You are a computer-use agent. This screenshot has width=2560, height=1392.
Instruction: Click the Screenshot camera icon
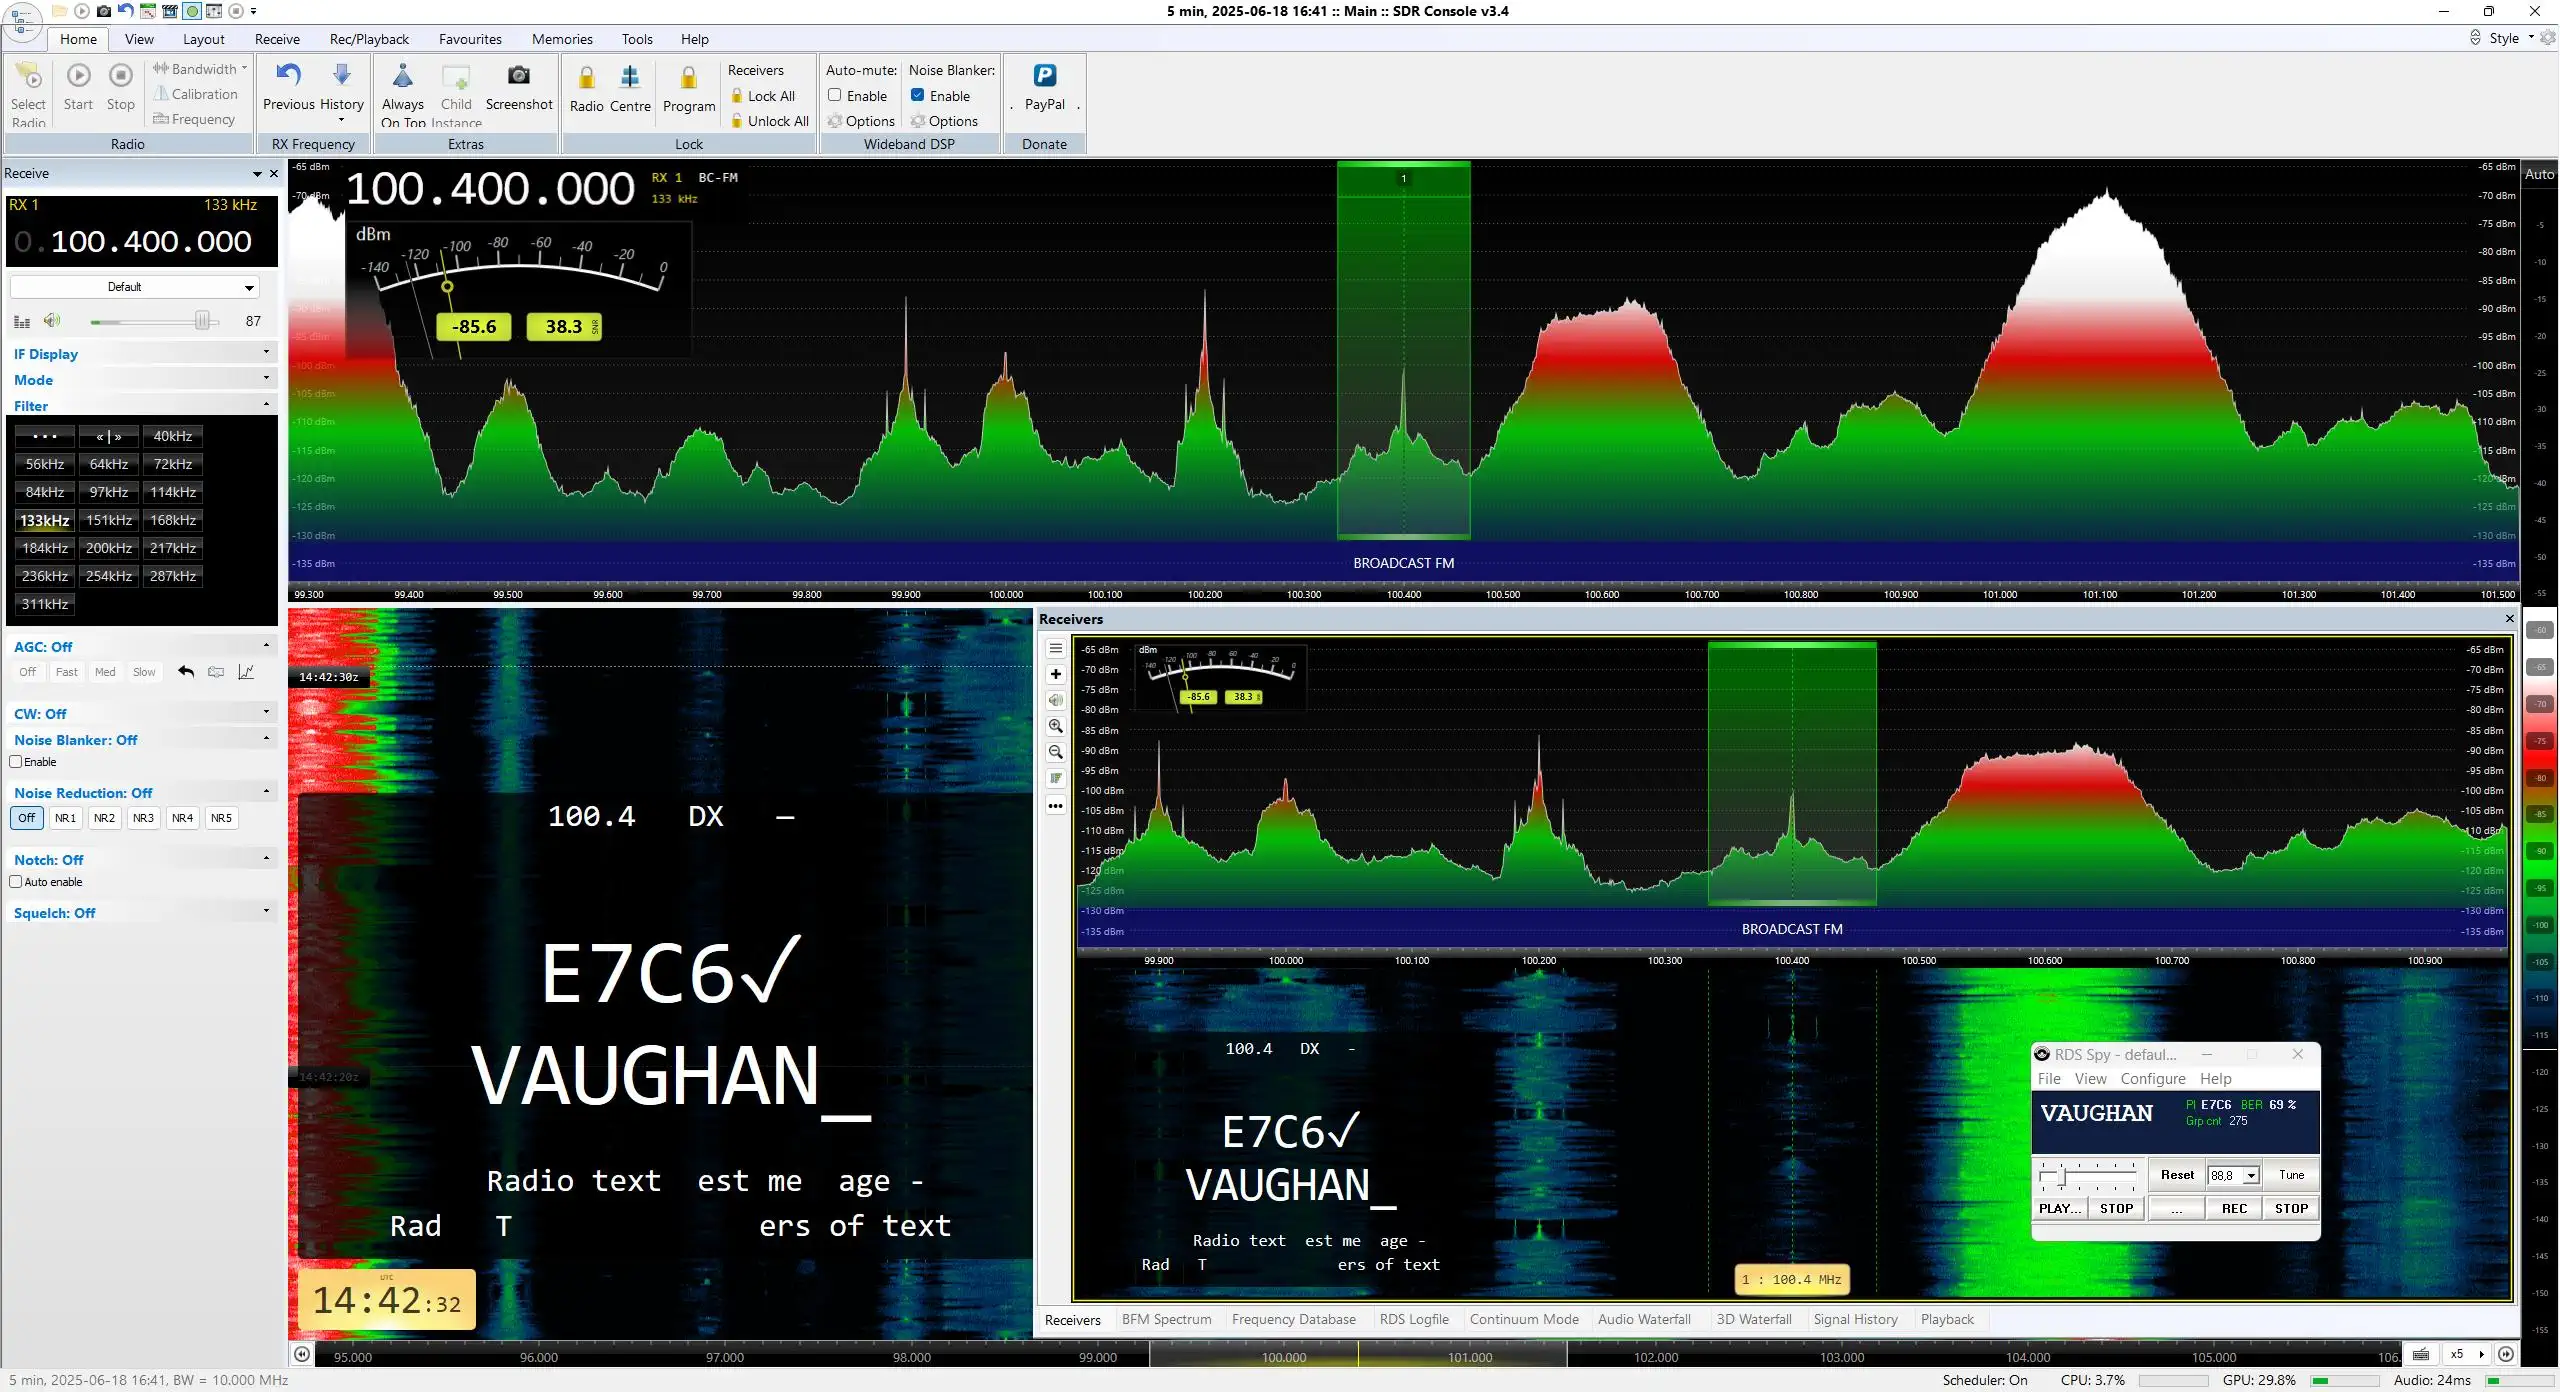coord(518,76)
